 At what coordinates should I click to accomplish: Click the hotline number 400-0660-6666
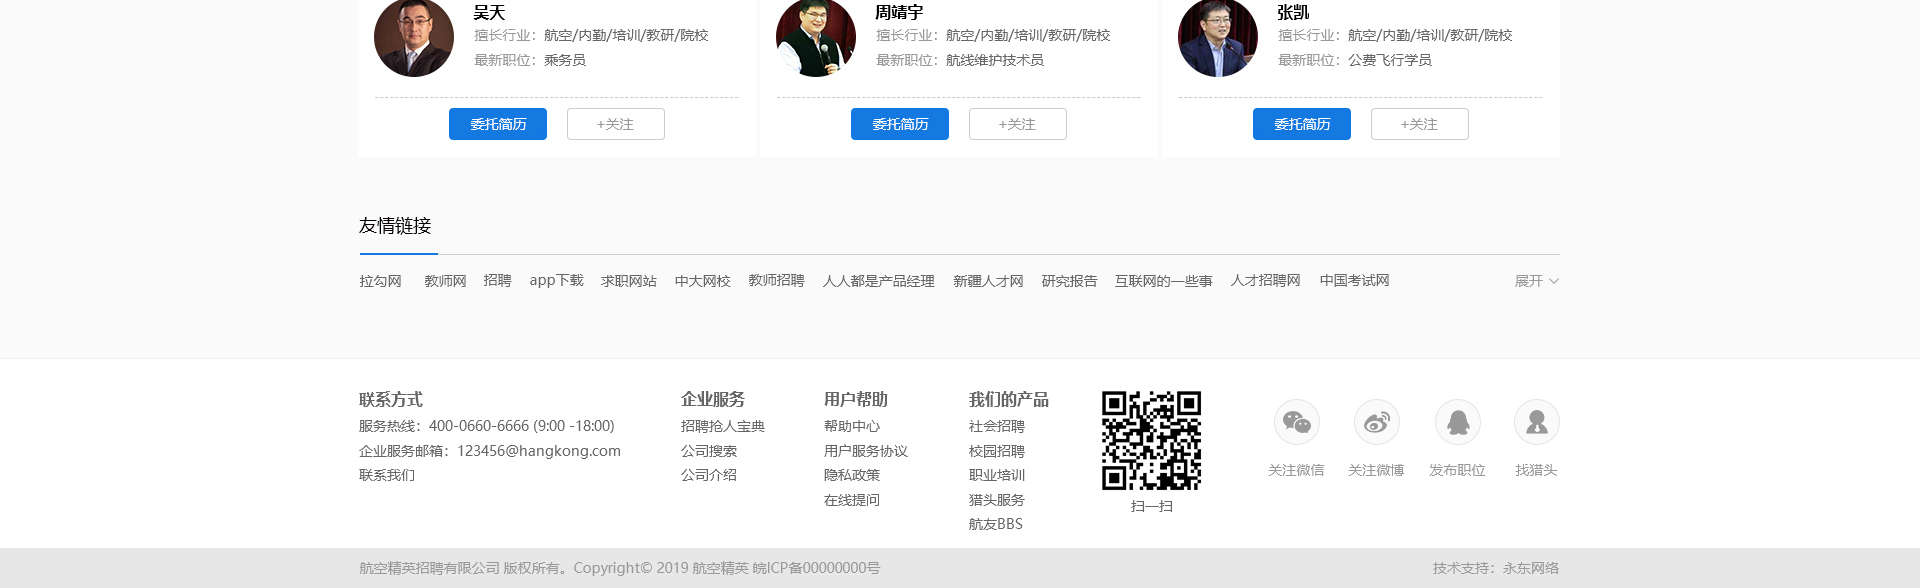click(x=479, y=426)
